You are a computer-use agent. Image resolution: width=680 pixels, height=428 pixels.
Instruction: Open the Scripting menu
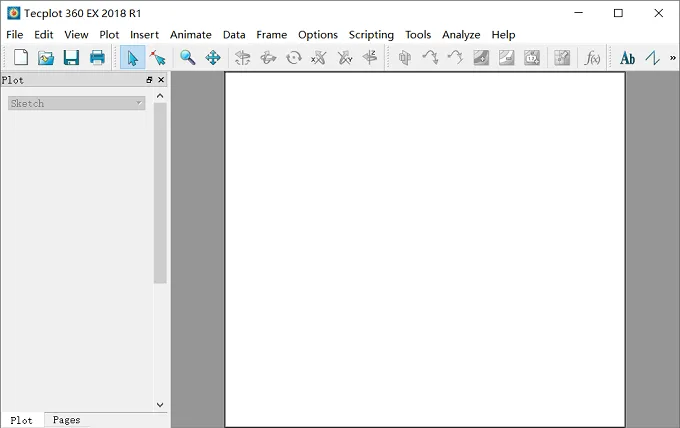(x=371, y=35)
